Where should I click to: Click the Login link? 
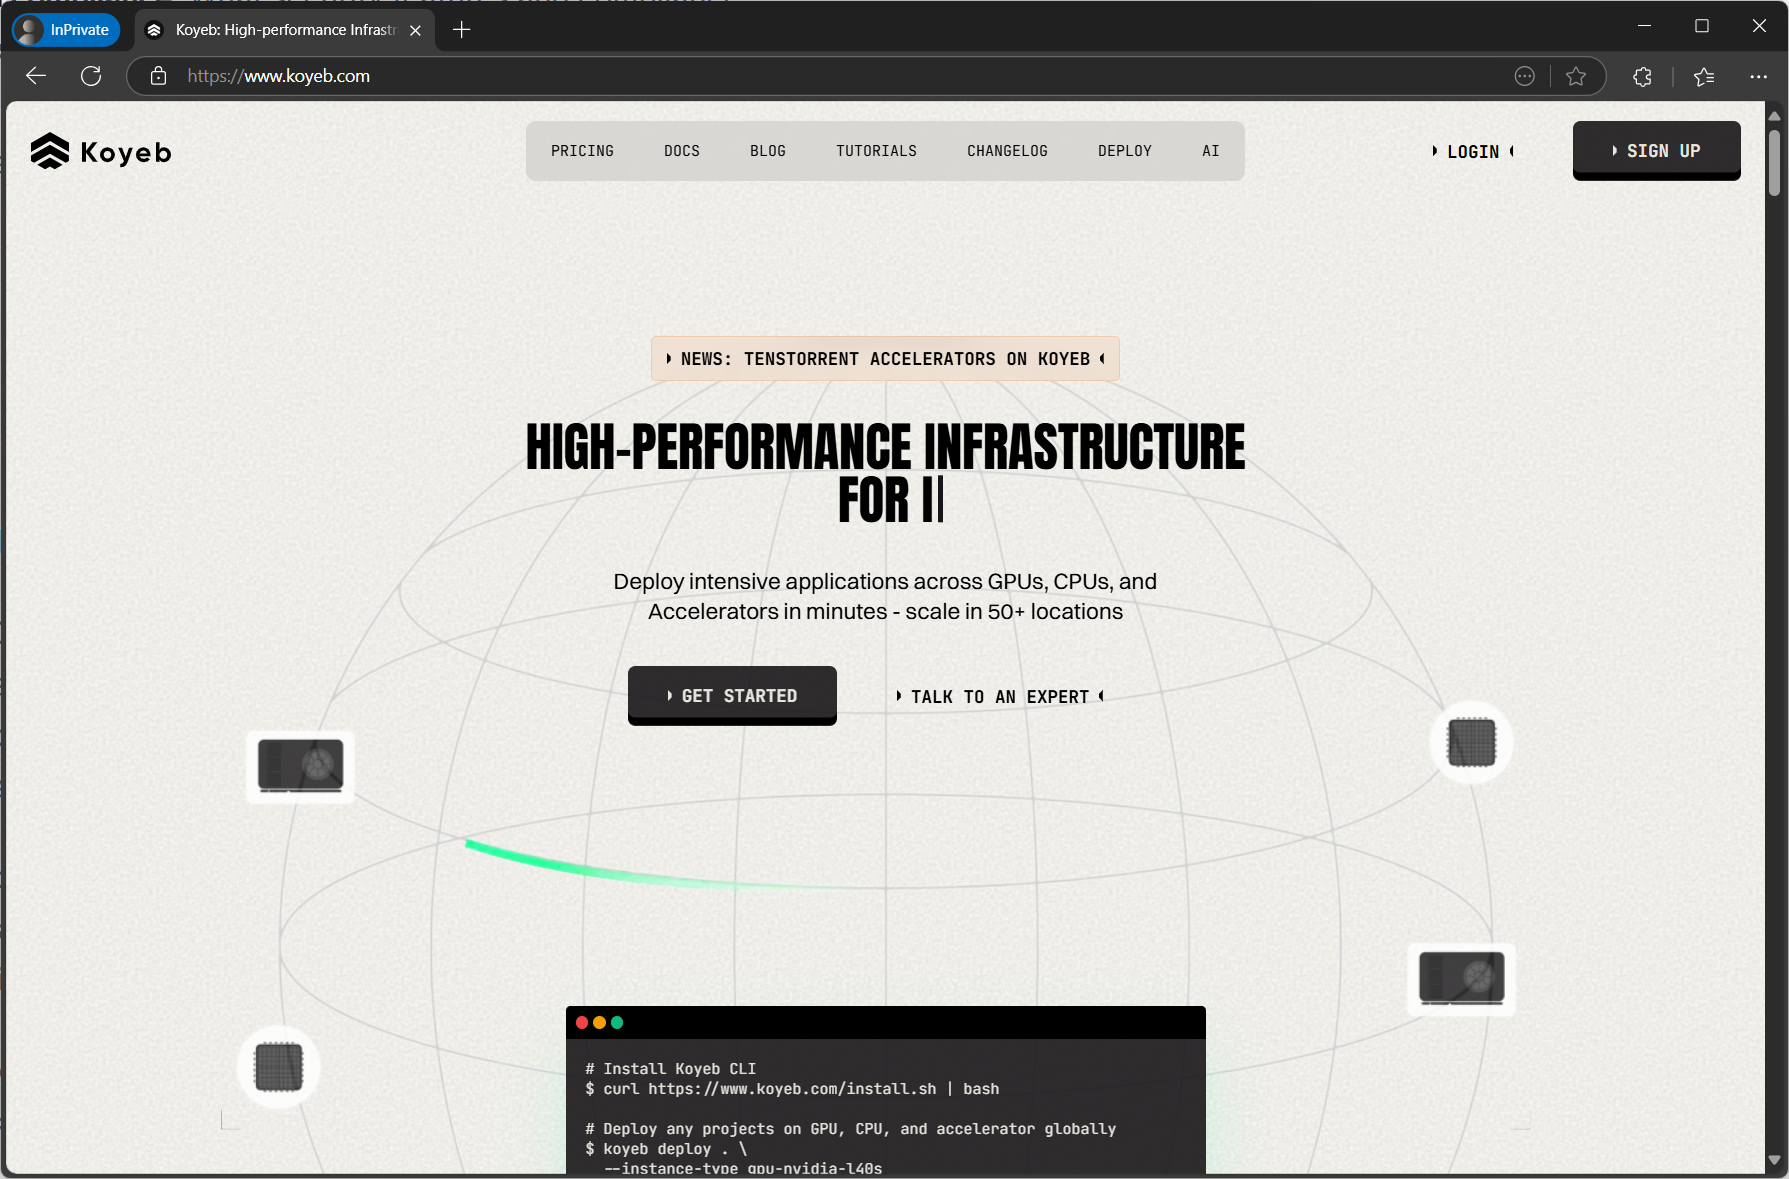(1473, 152)
